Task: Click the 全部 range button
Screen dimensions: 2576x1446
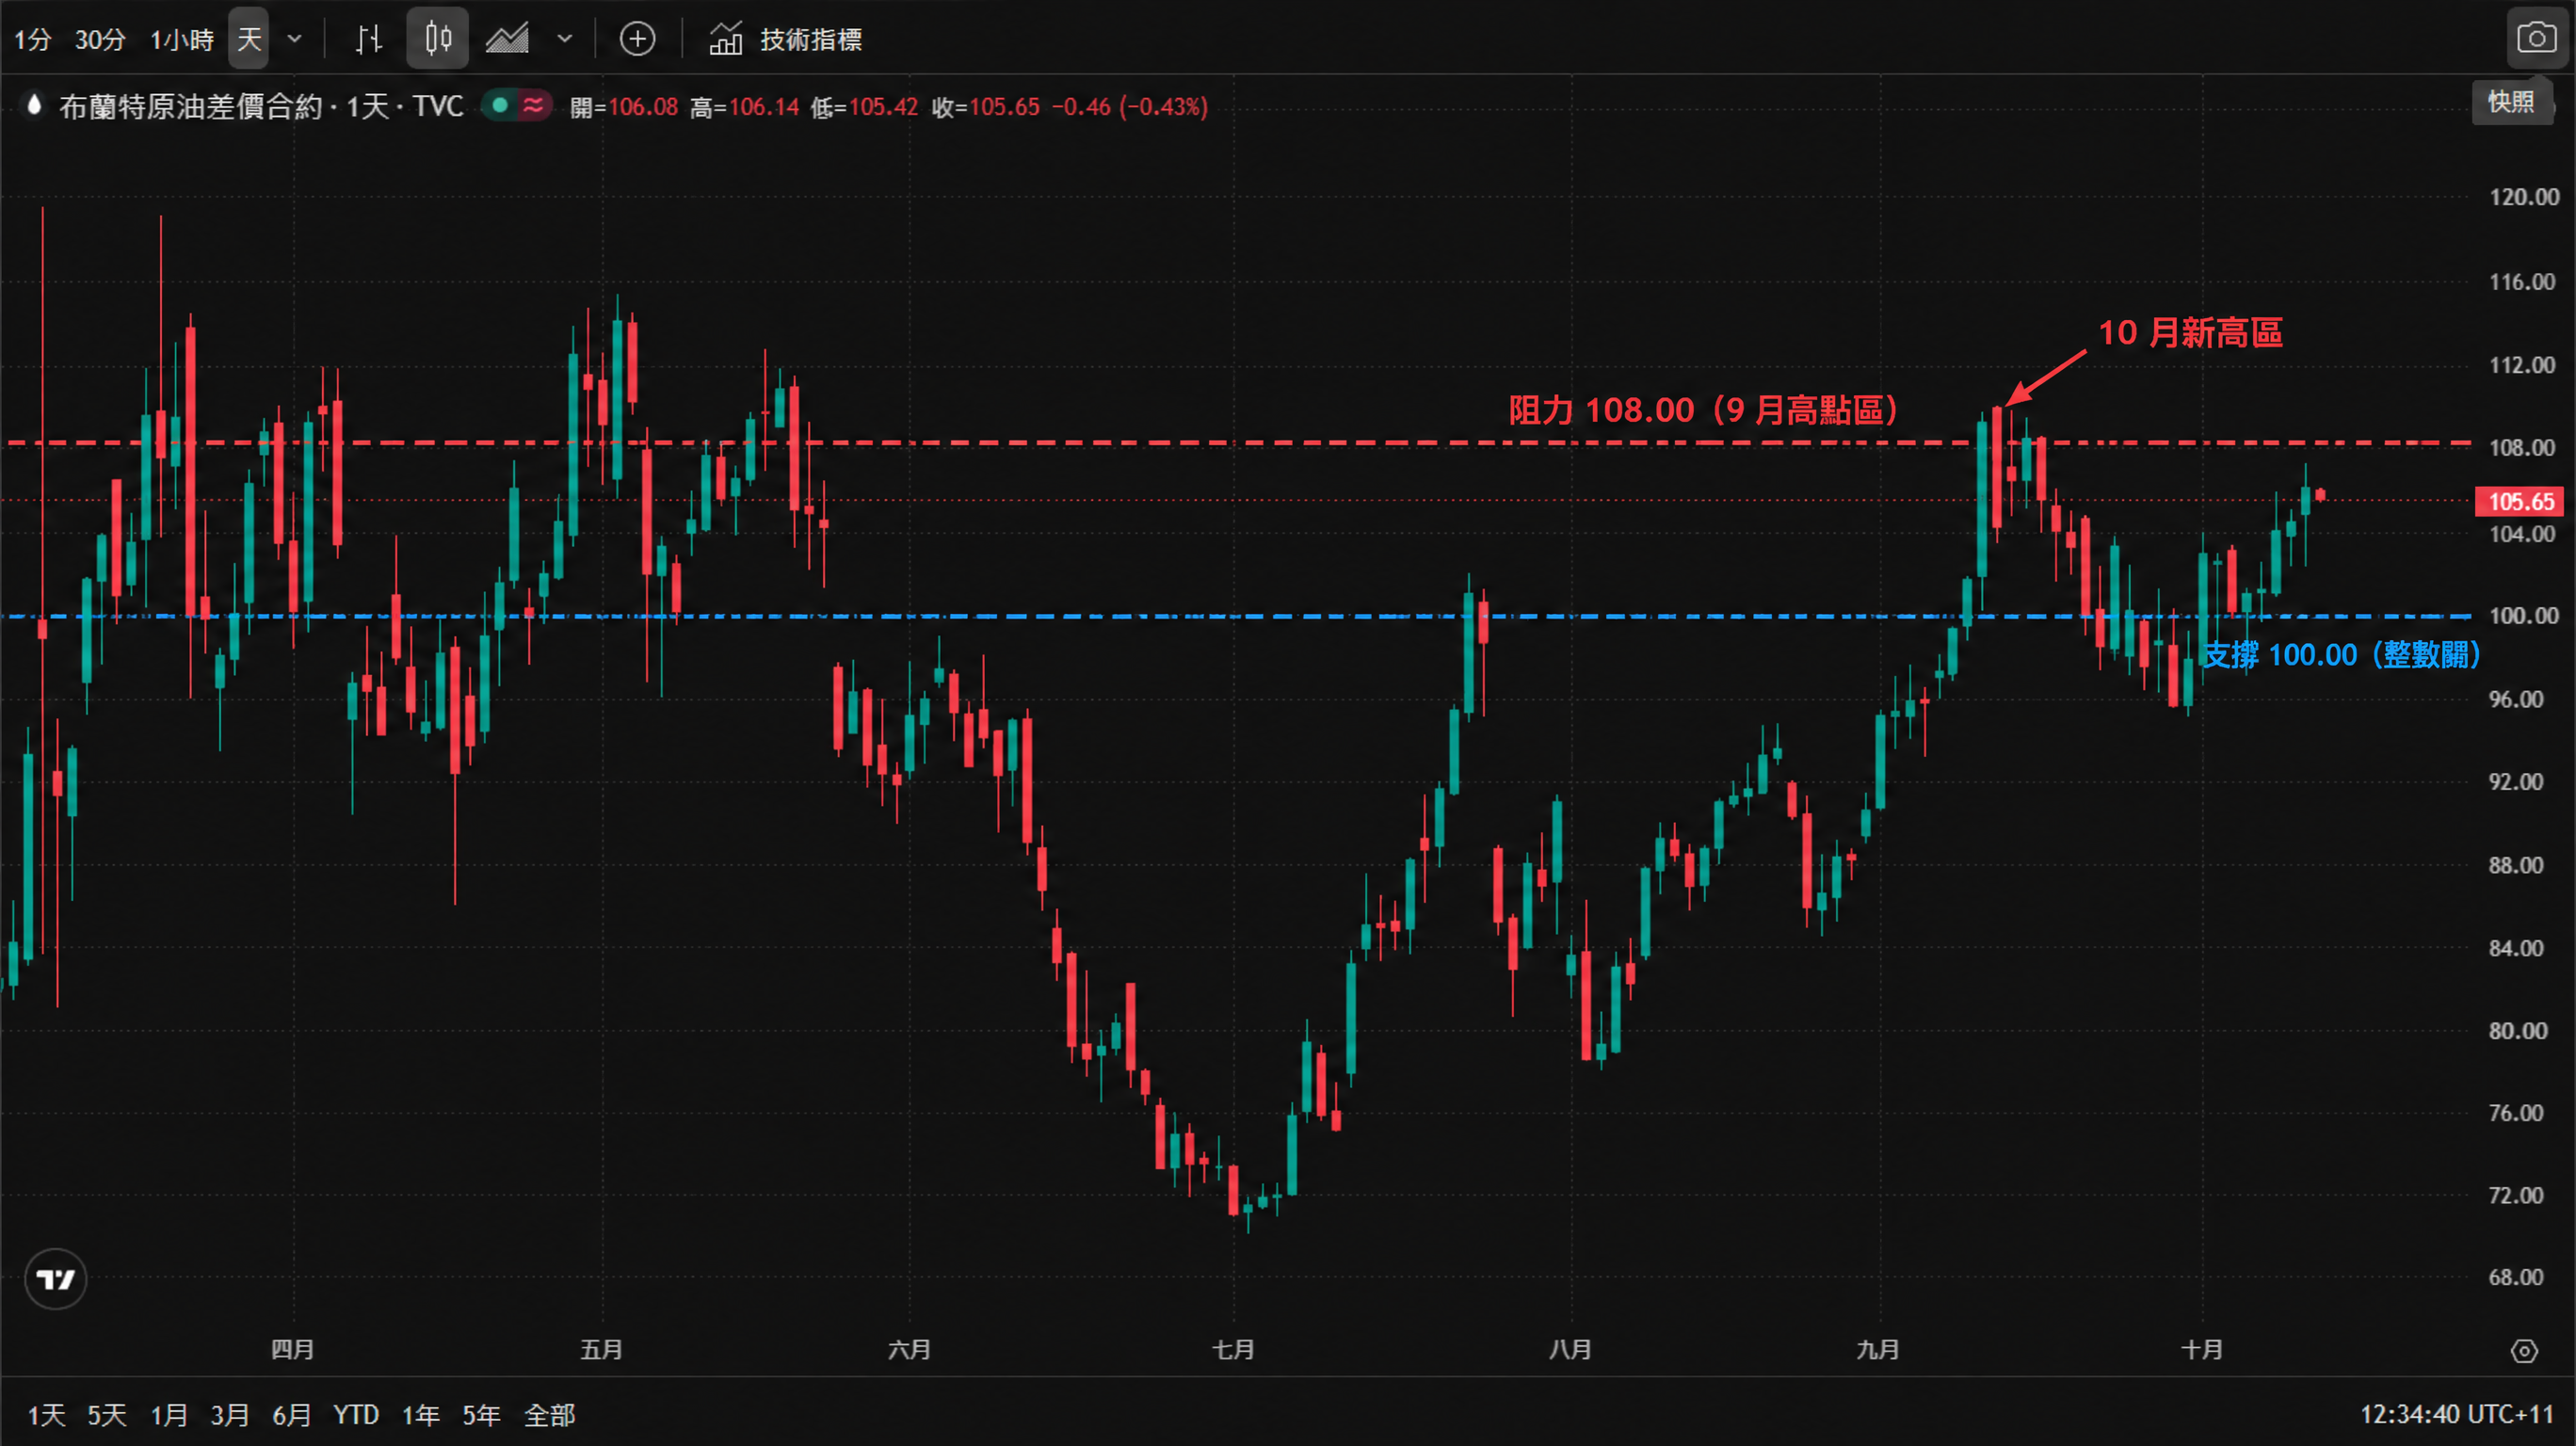Action: click(550, 1414)
